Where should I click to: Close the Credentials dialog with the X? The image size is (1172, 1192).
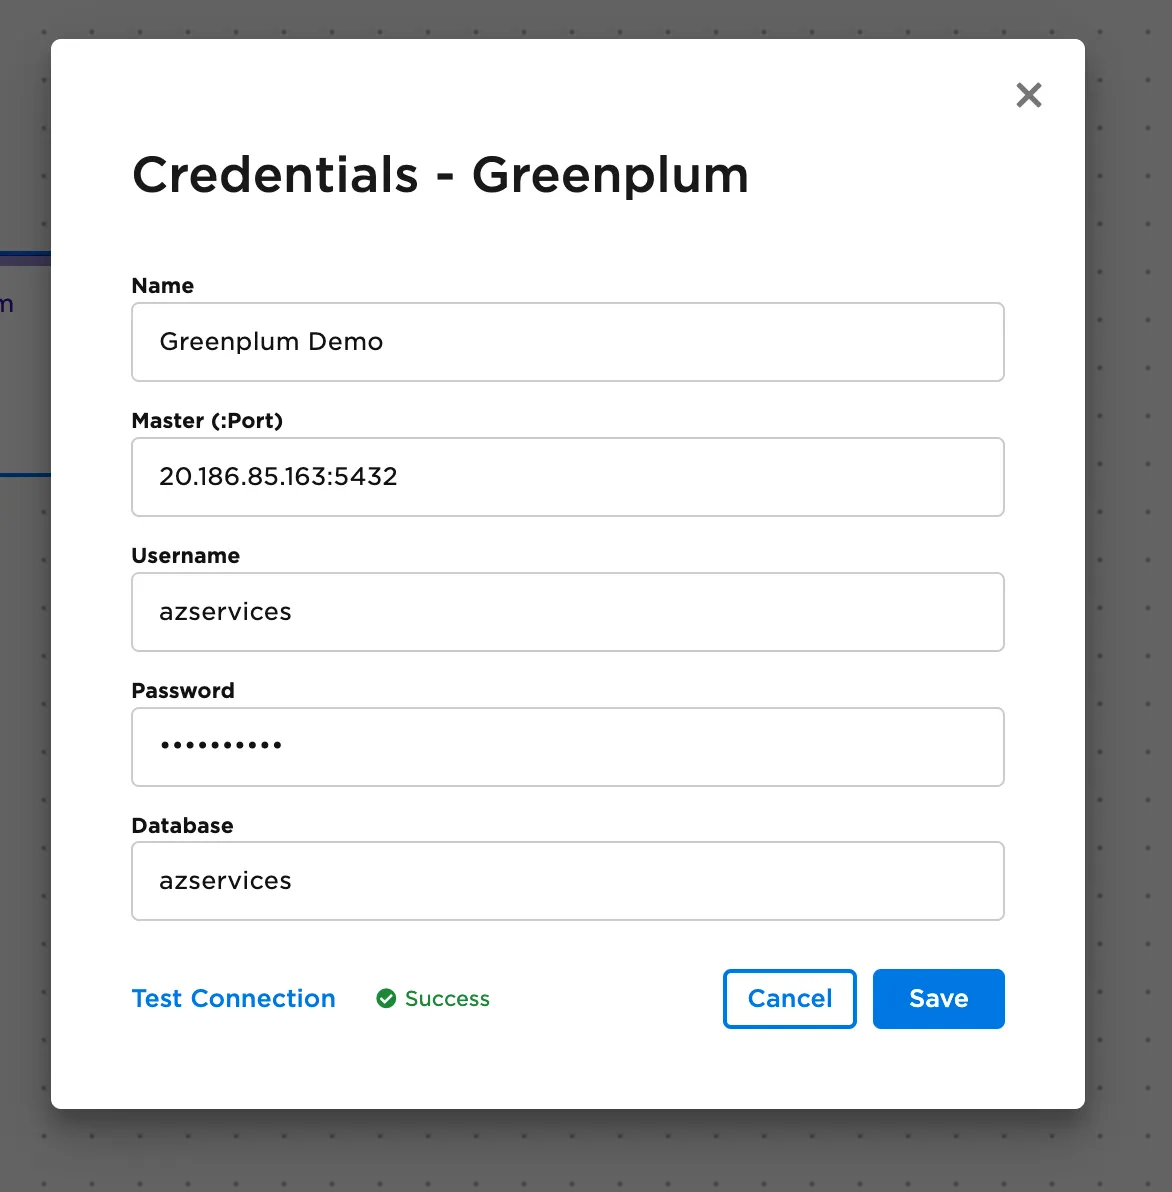coord(1029,95)
